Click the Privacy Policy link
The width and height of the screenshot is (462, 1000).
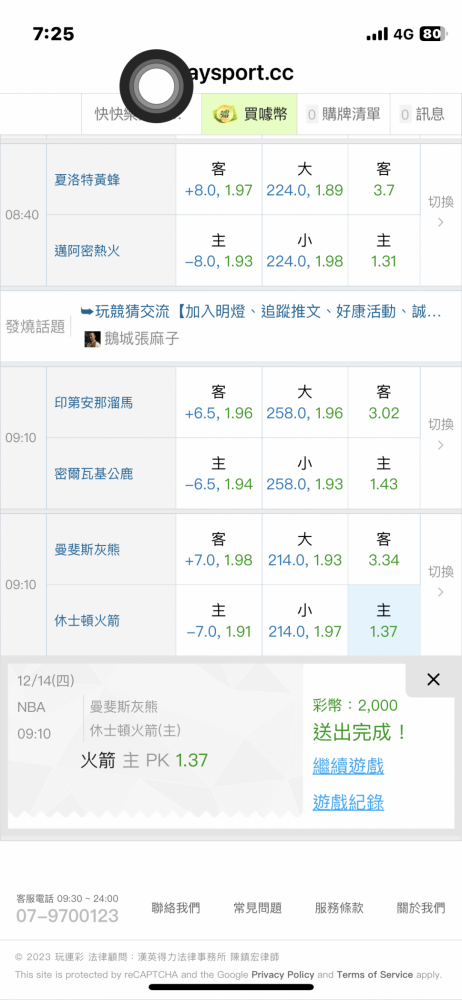tap(283, 974)
